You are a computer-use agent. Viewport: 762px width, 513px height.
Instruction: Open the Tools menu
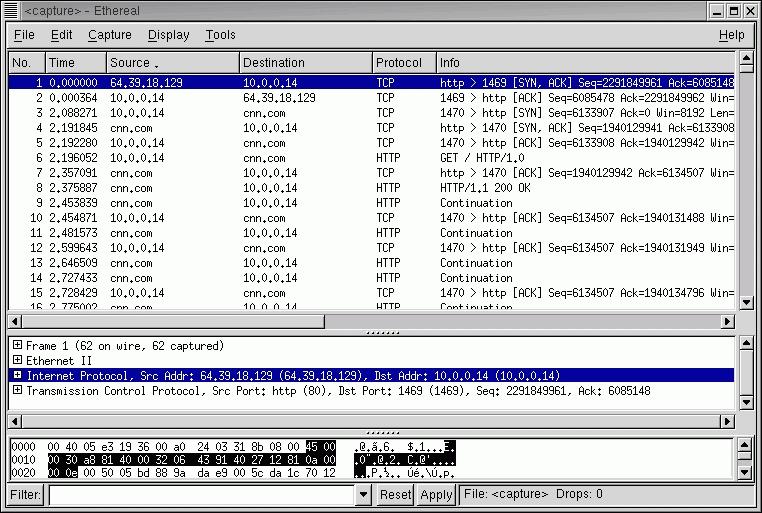tap(220, 35)
